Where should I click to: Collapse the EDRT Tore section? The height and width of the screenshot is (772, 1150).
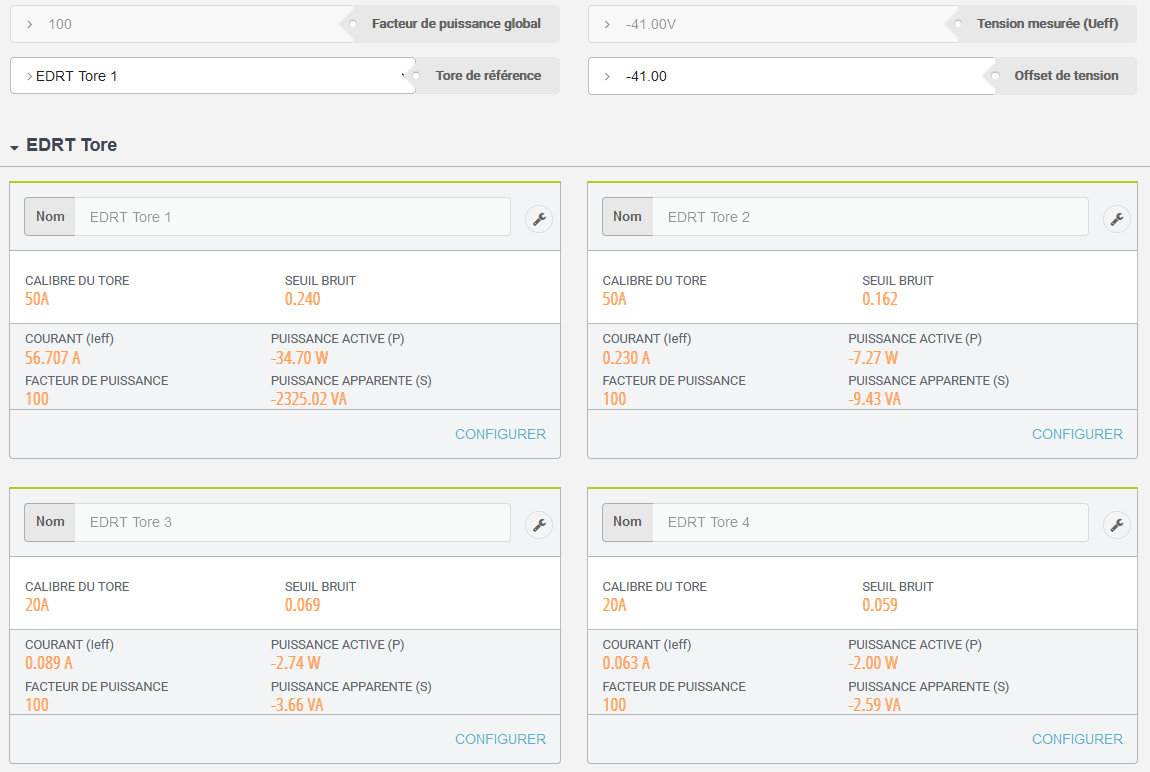(14, 147)
